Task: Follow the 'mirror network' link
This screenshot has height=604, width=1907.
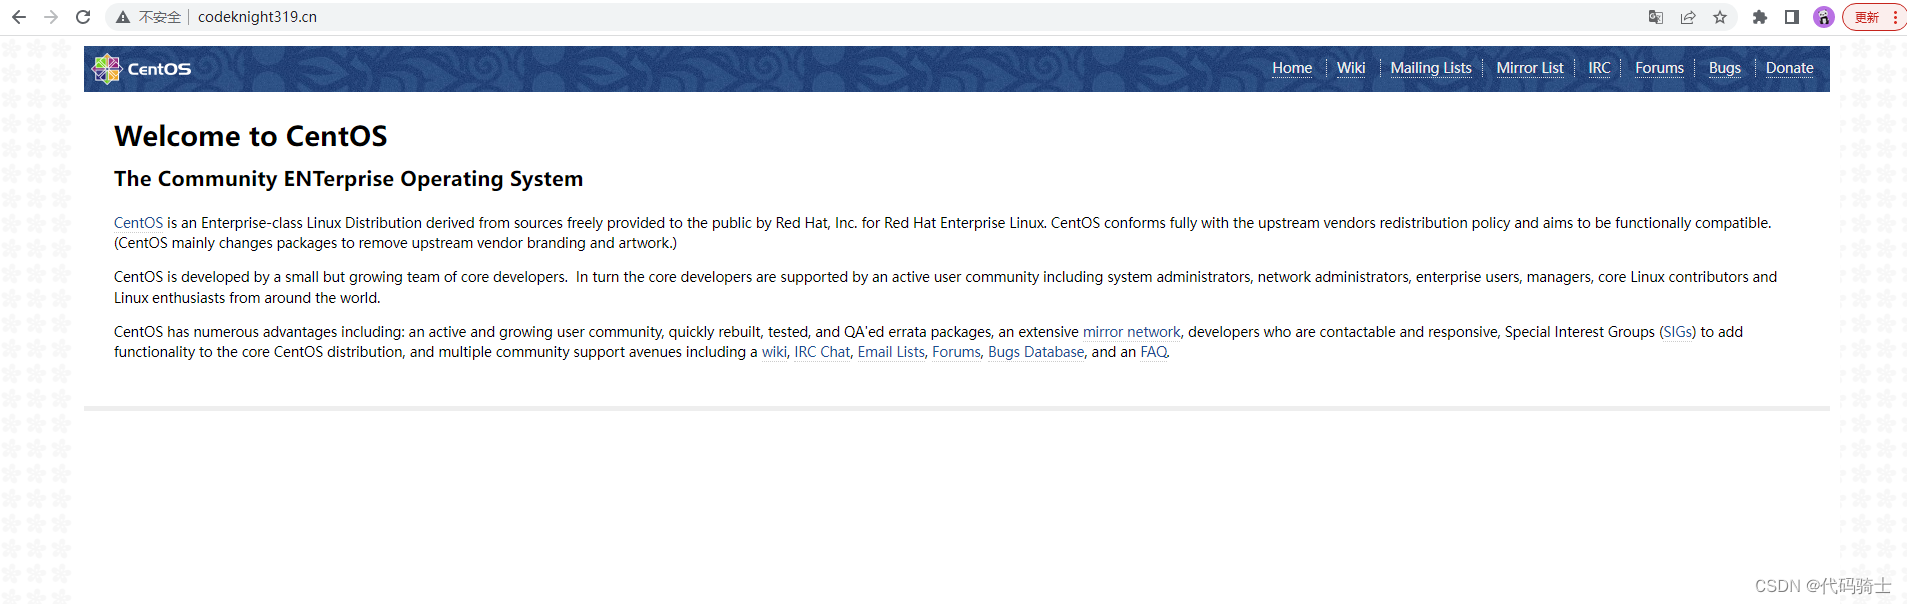Action: click(1131, 332)
